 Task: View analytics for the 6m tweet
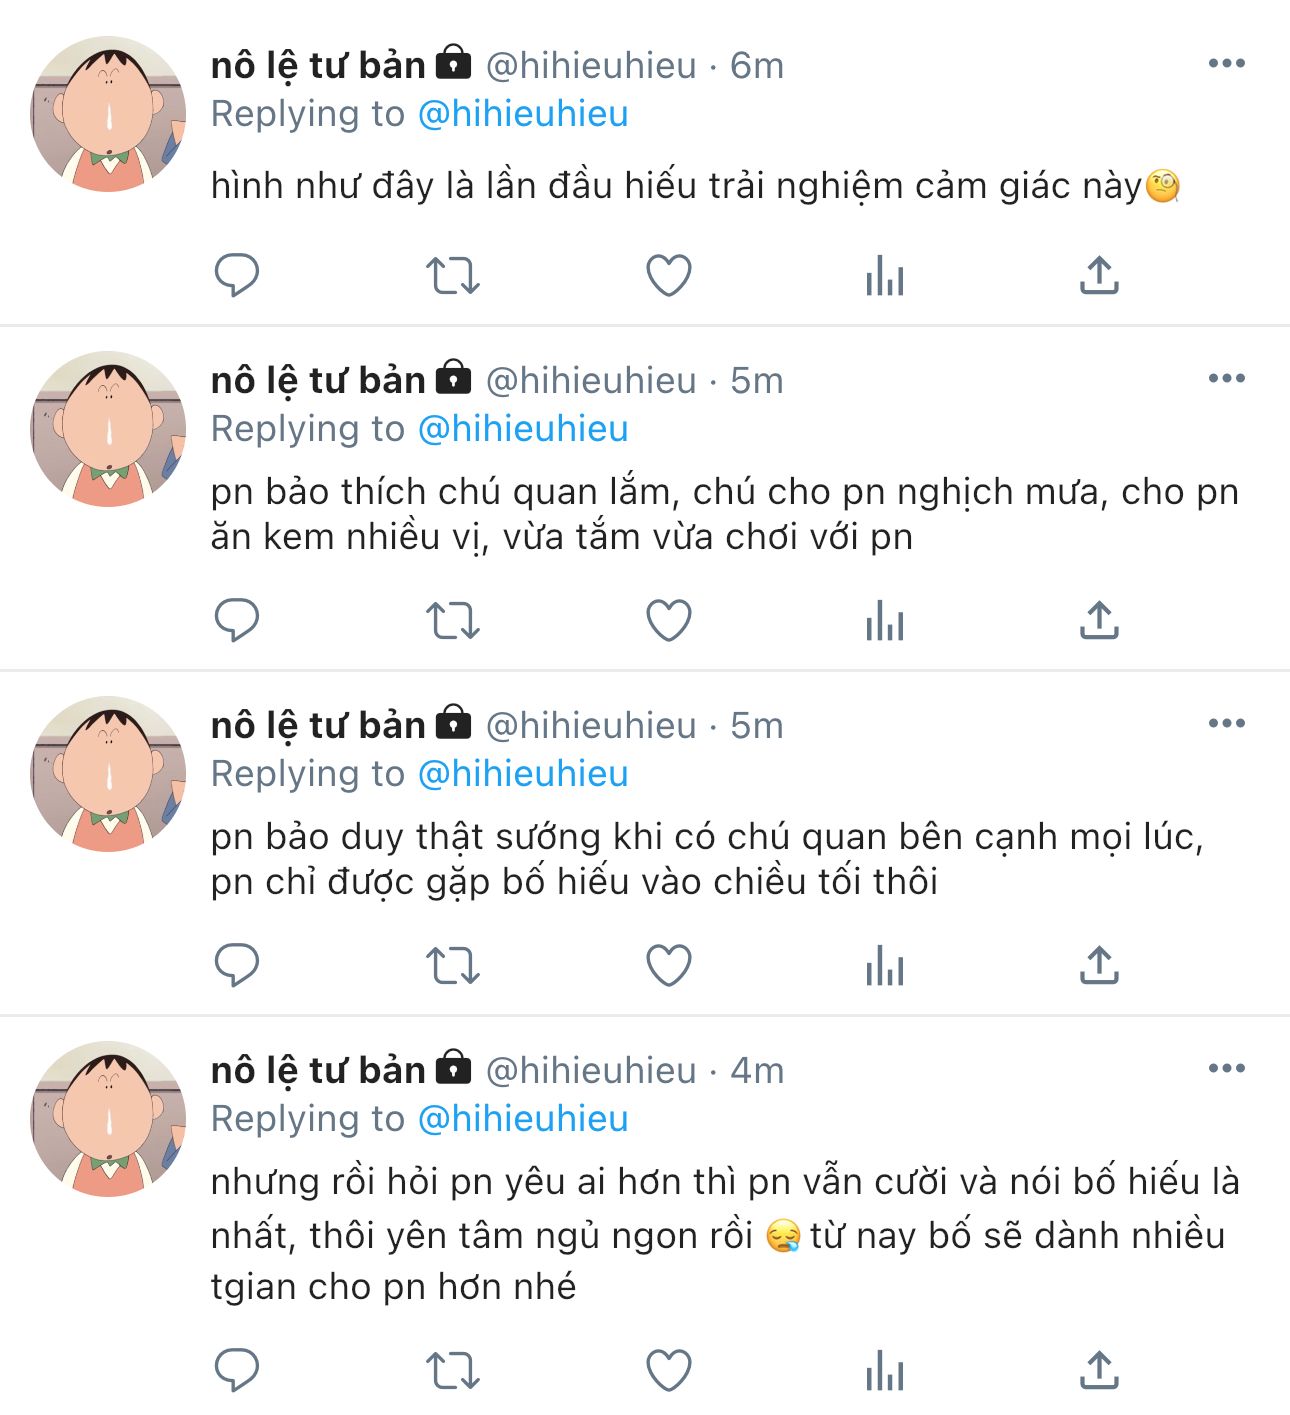pyautogui.click(x=885, y=275)
